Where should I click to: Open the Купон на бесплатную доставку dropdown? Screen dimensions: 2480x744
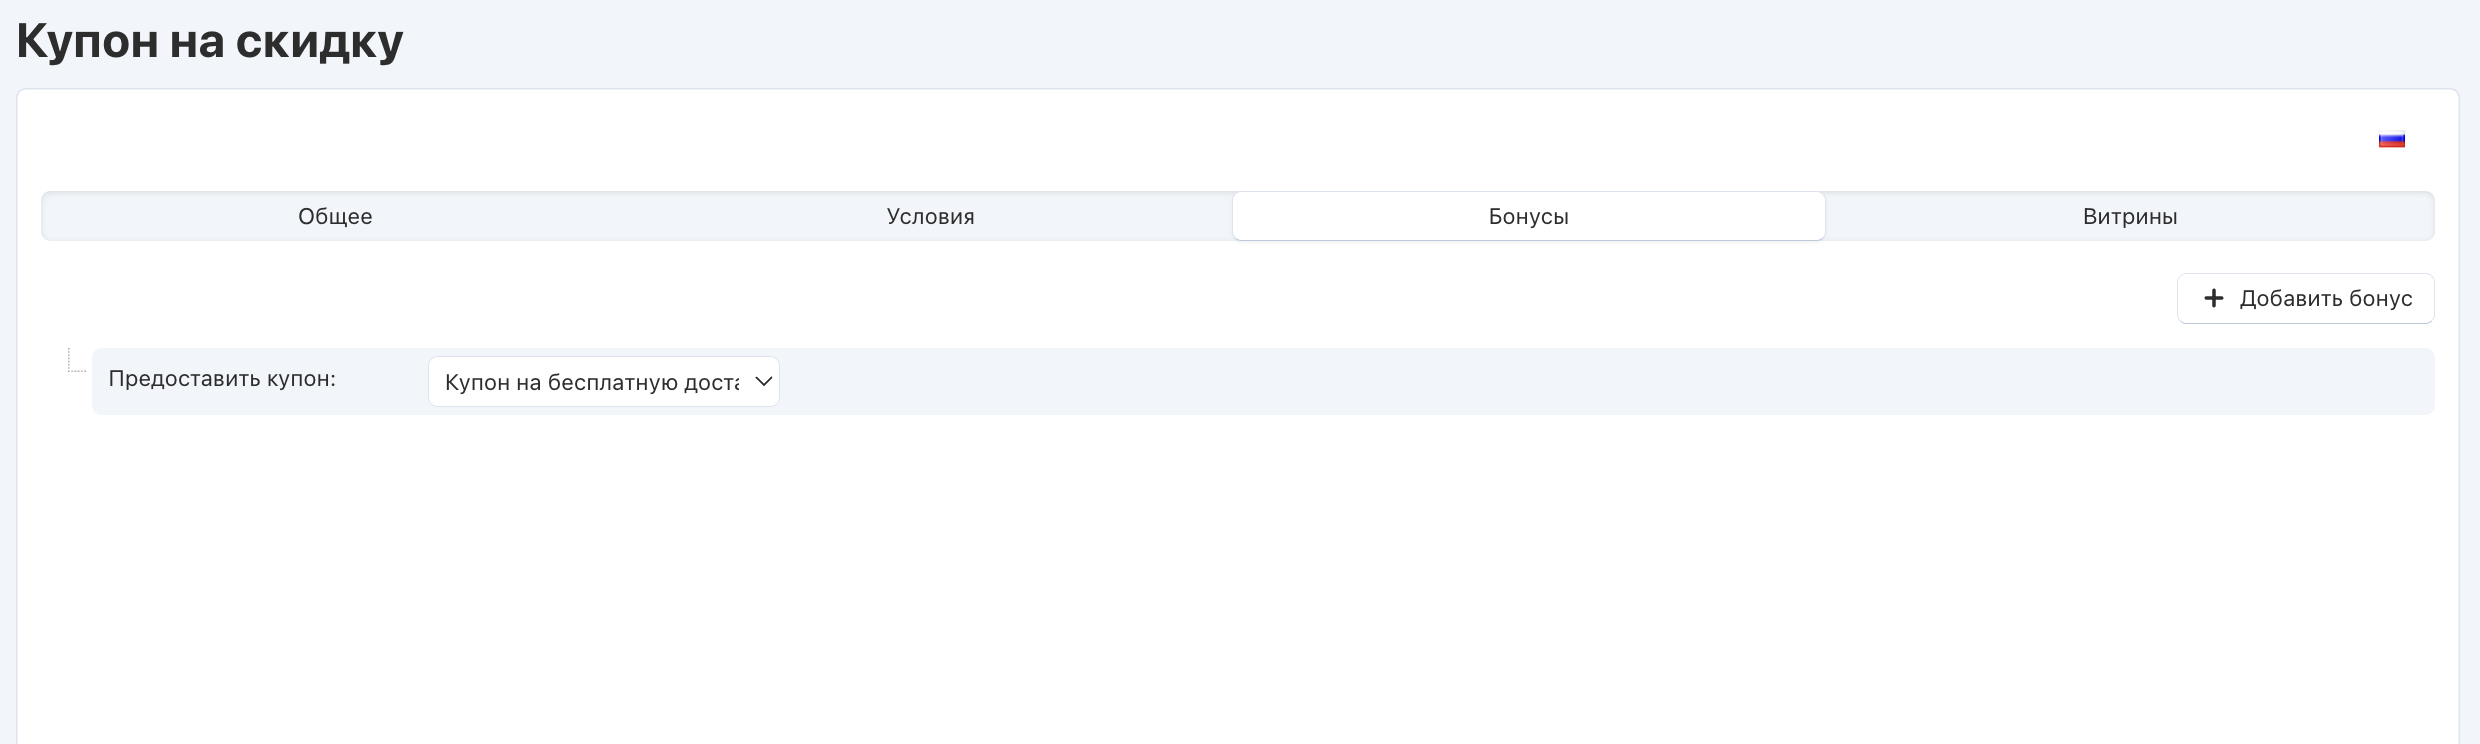[x=592, y=382]
